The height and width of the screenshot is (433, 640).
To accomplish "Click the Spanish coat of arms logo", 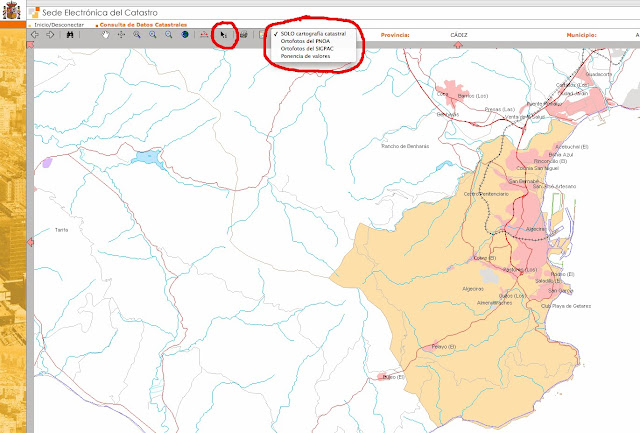I will [11, 11].
